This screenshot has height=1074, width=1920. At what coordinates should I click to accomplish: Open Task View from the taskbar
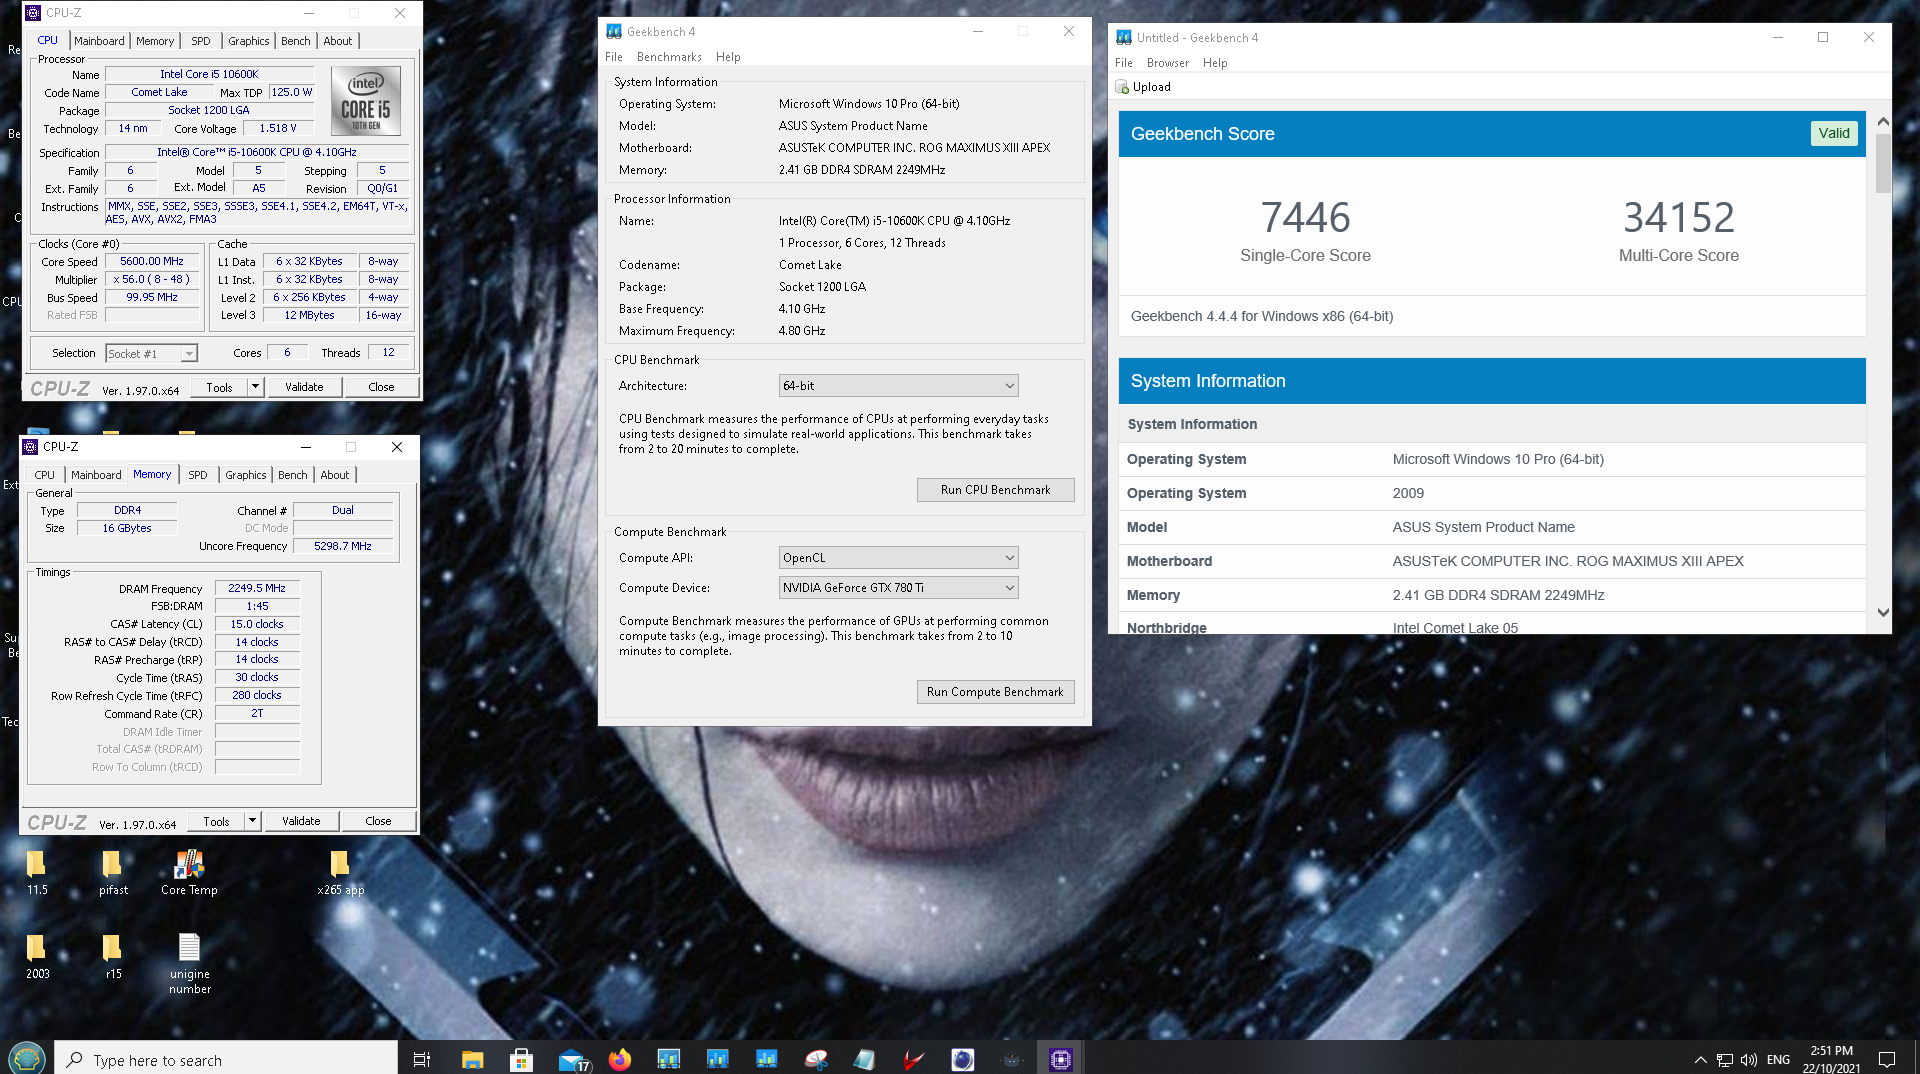pos(422,1059)
